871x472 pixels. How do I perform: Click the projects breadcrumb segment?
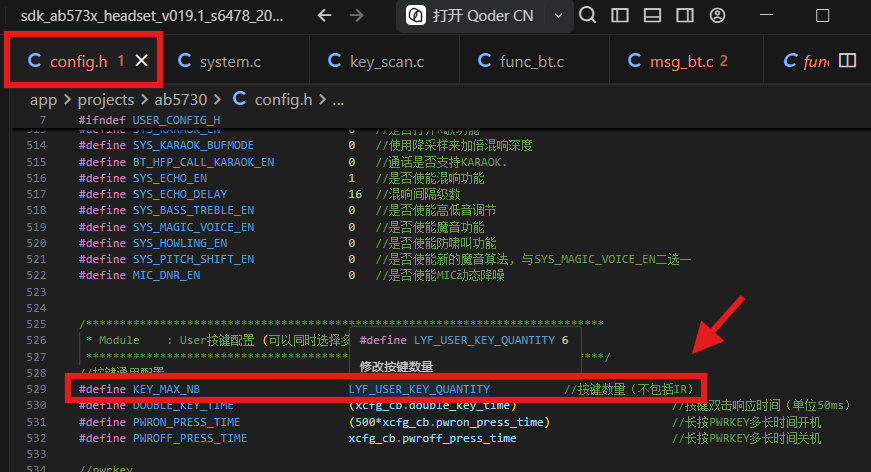(106, 100)
